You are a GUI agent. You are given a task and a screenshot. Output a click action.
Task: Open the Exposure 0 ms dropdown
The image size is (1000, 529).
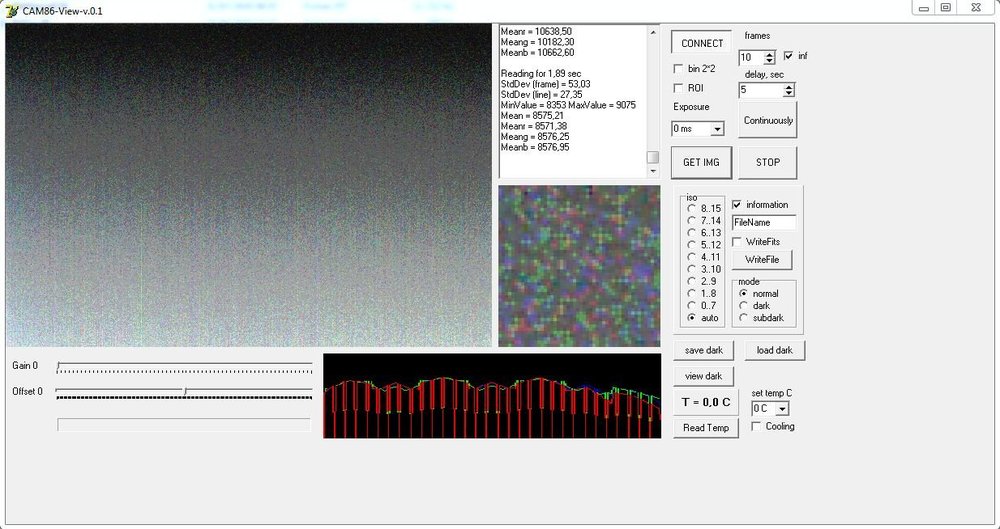717,129
